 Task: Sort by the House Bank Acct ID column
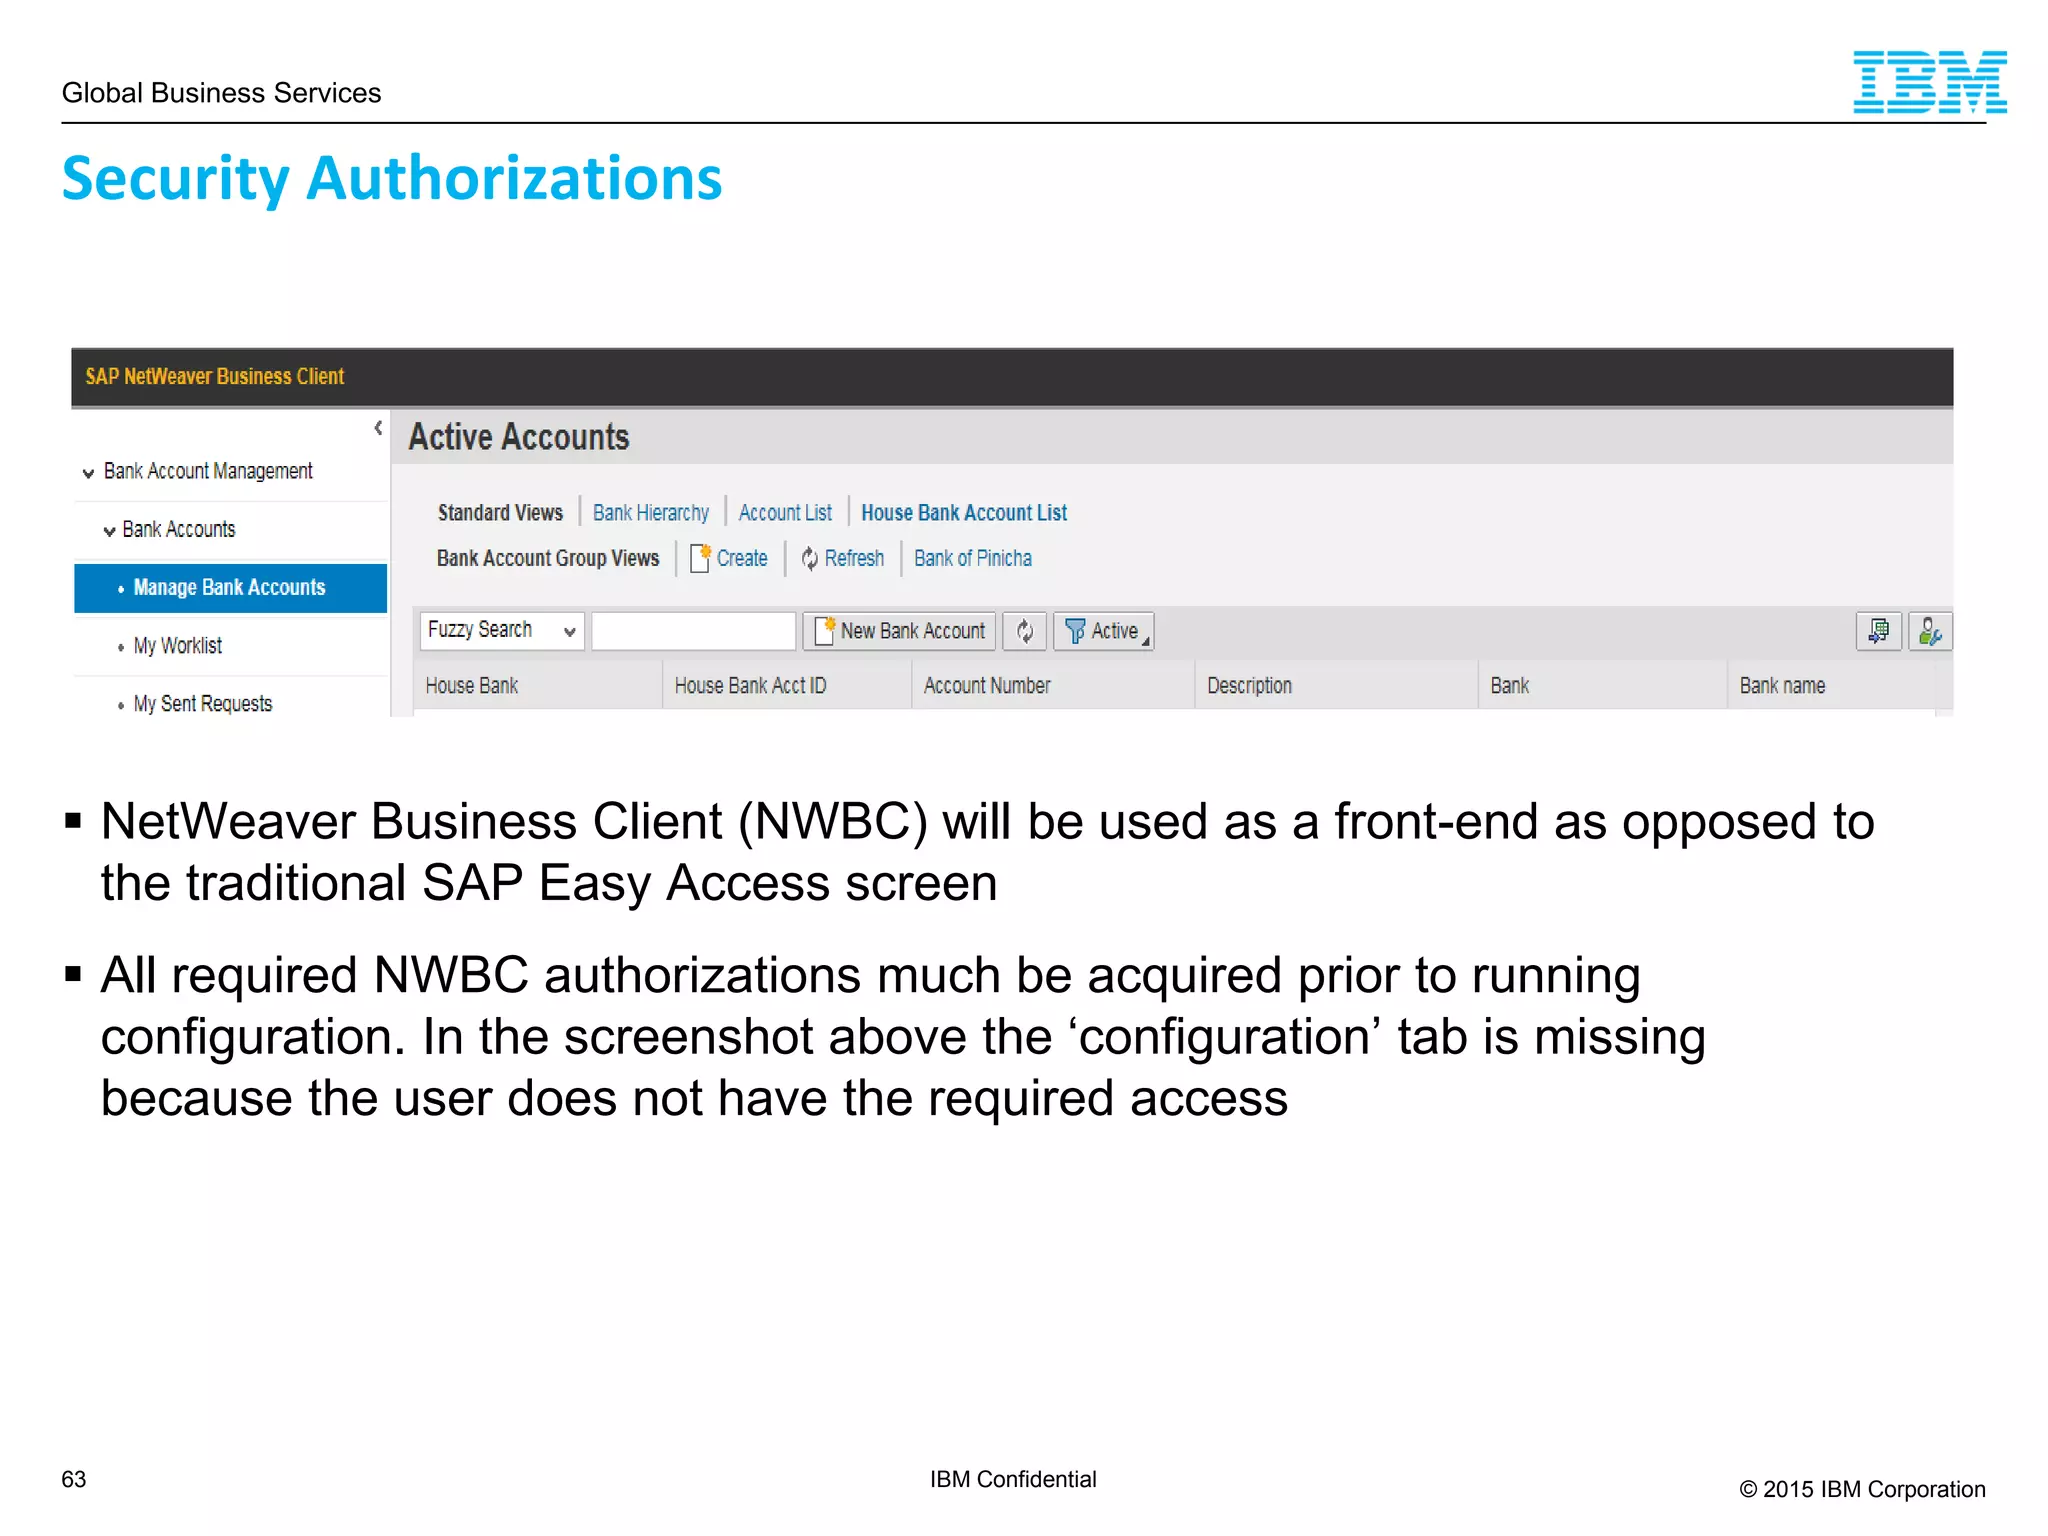[x=787, y=686]
